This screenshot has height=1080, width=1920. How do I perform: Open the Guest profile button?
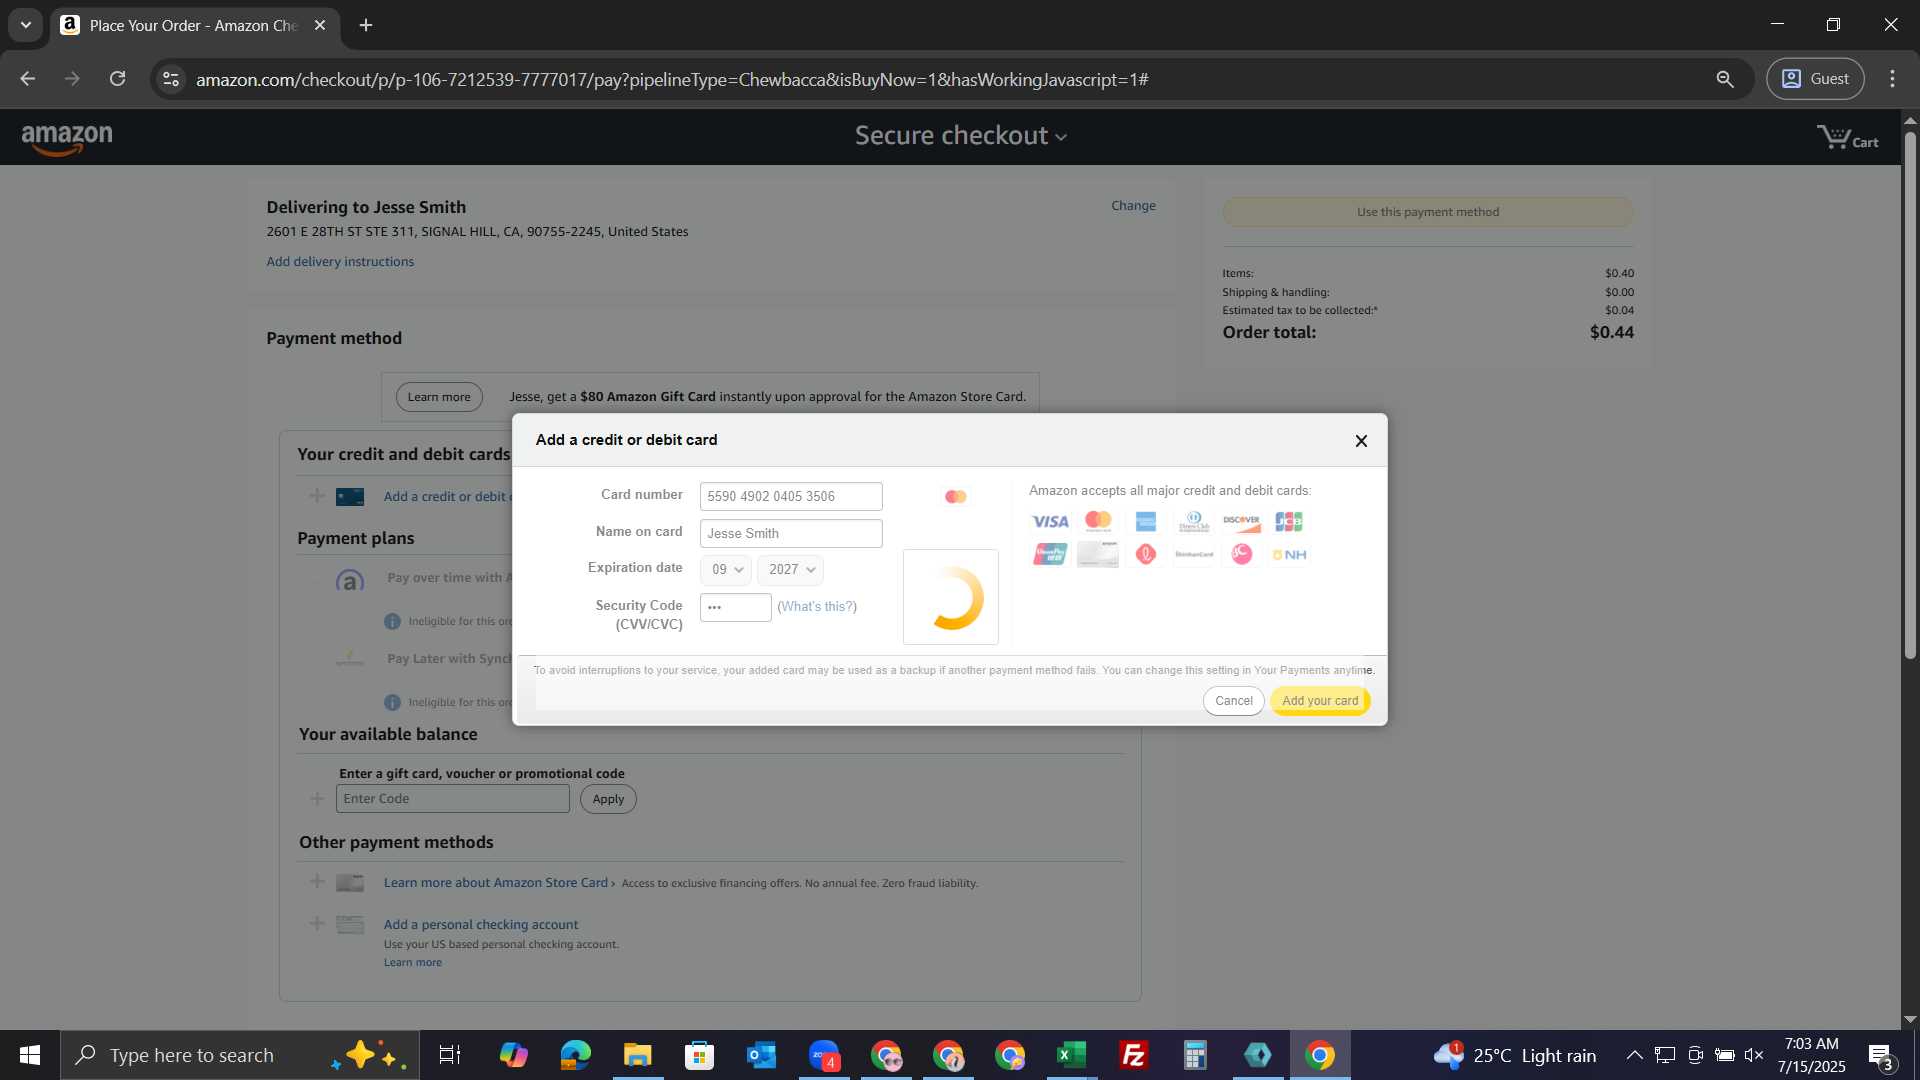[x=1815, y=78]
